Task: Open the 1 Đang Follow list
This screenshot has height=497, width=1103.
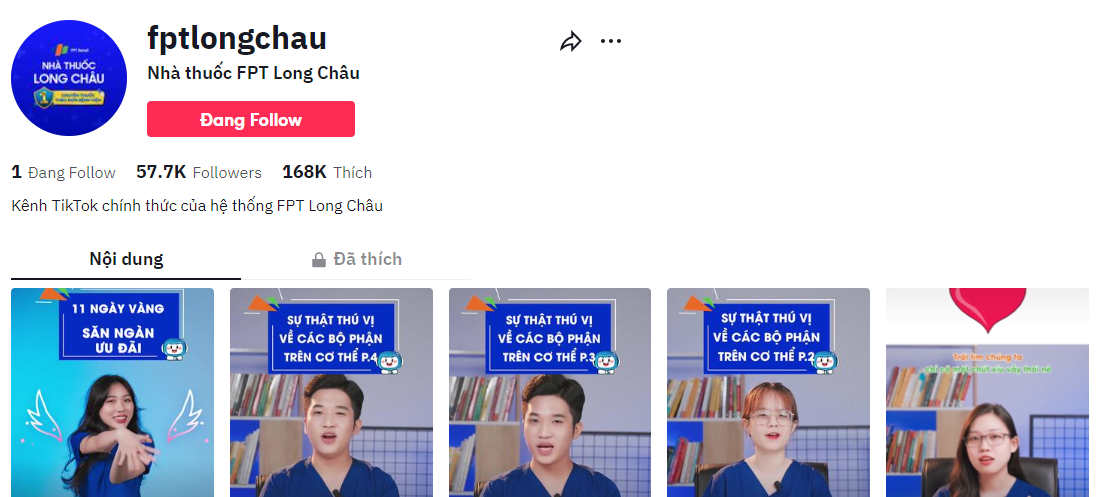Action: pyautogui.click(x=63, y=172)
